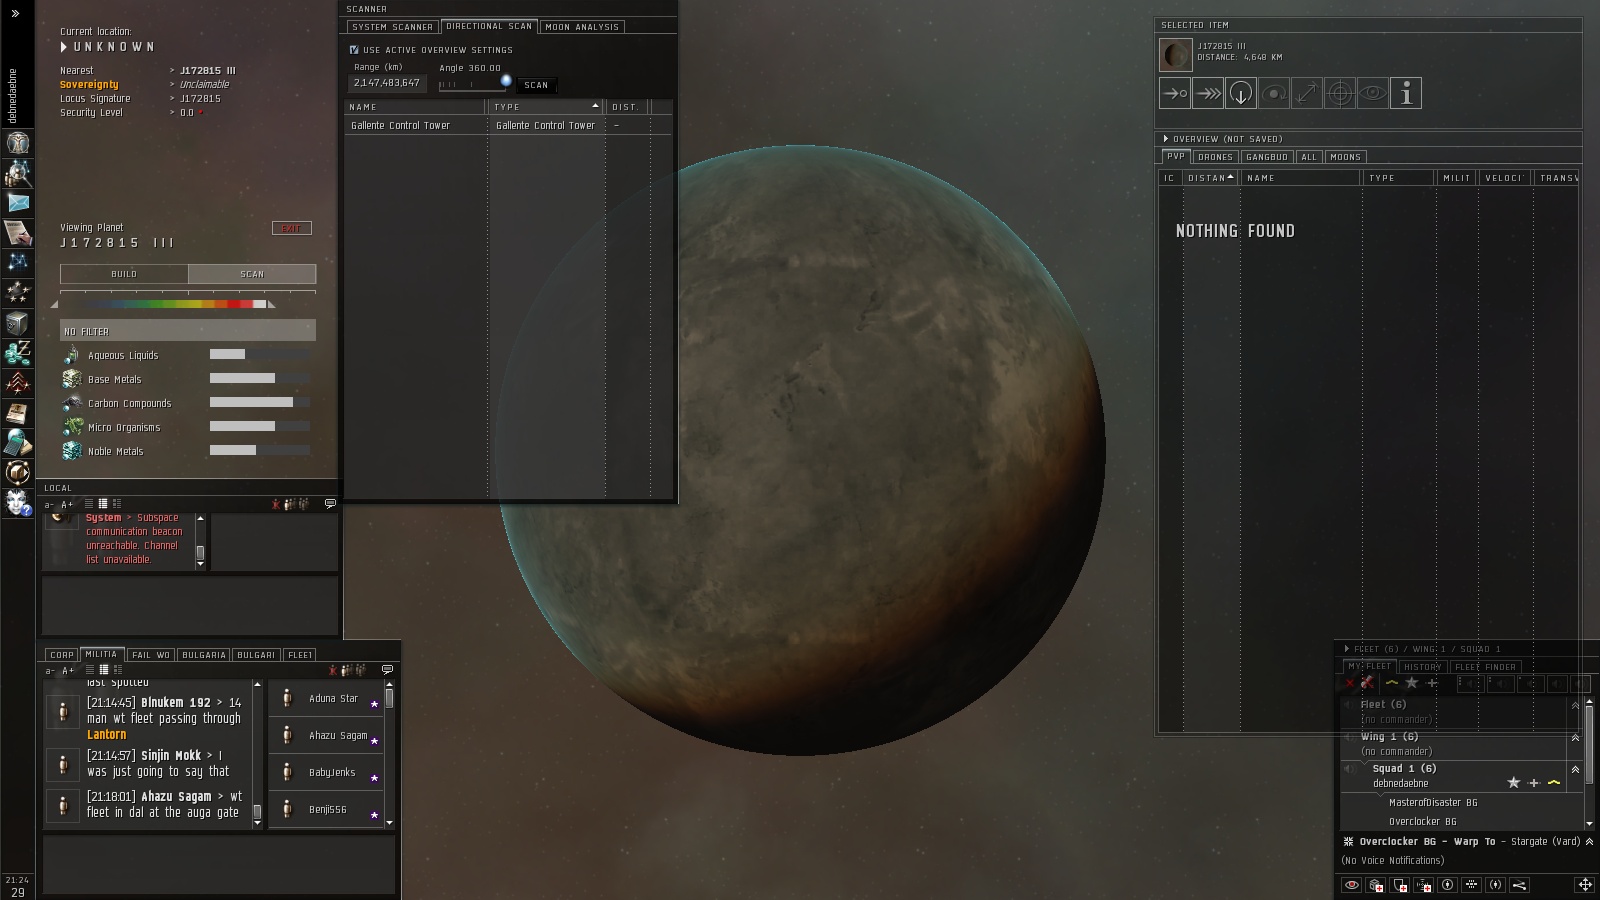
Task: Click the red Exit planet view button
Action: click(291, 228)
